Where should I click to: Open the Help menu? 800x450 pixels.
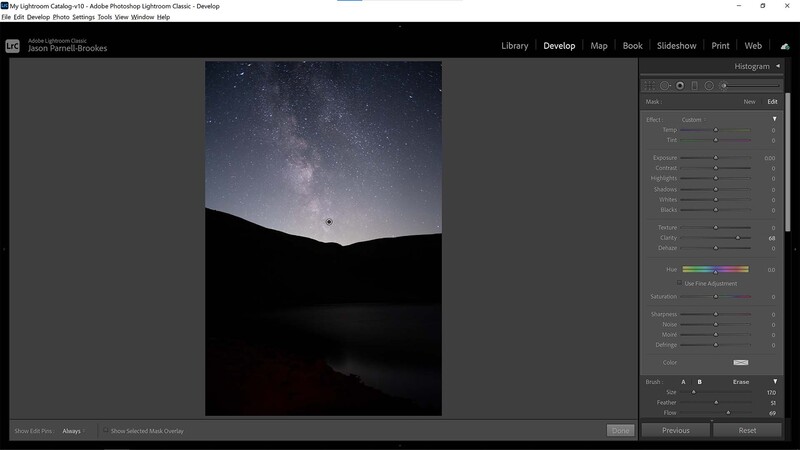(x=163, y=17)
